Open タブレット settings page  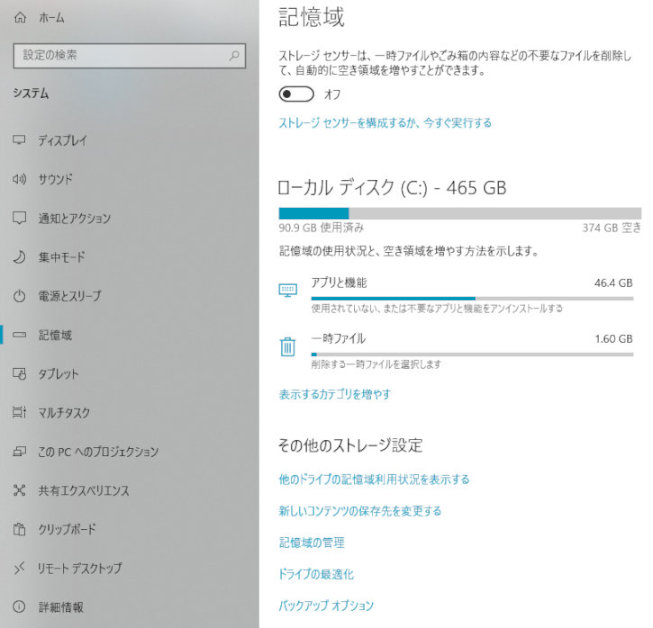(58, 374)
